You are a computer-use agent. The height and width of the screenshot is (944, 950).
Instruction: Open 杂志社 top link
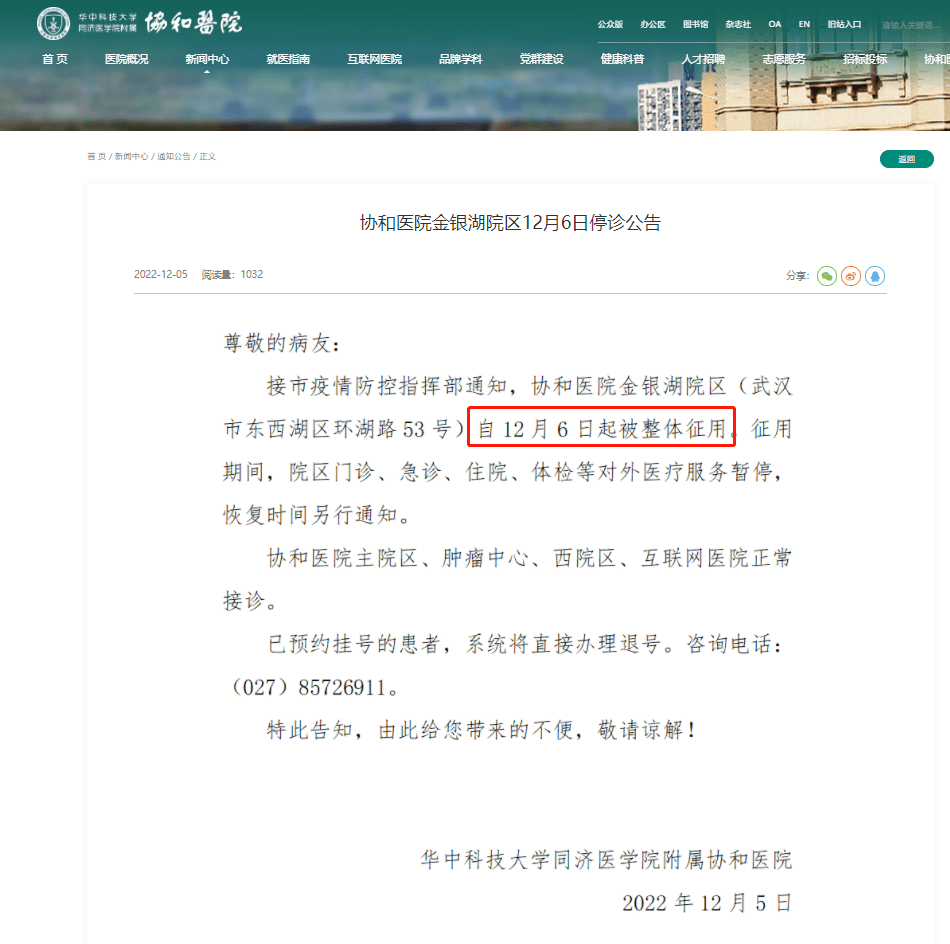[738, 24]
